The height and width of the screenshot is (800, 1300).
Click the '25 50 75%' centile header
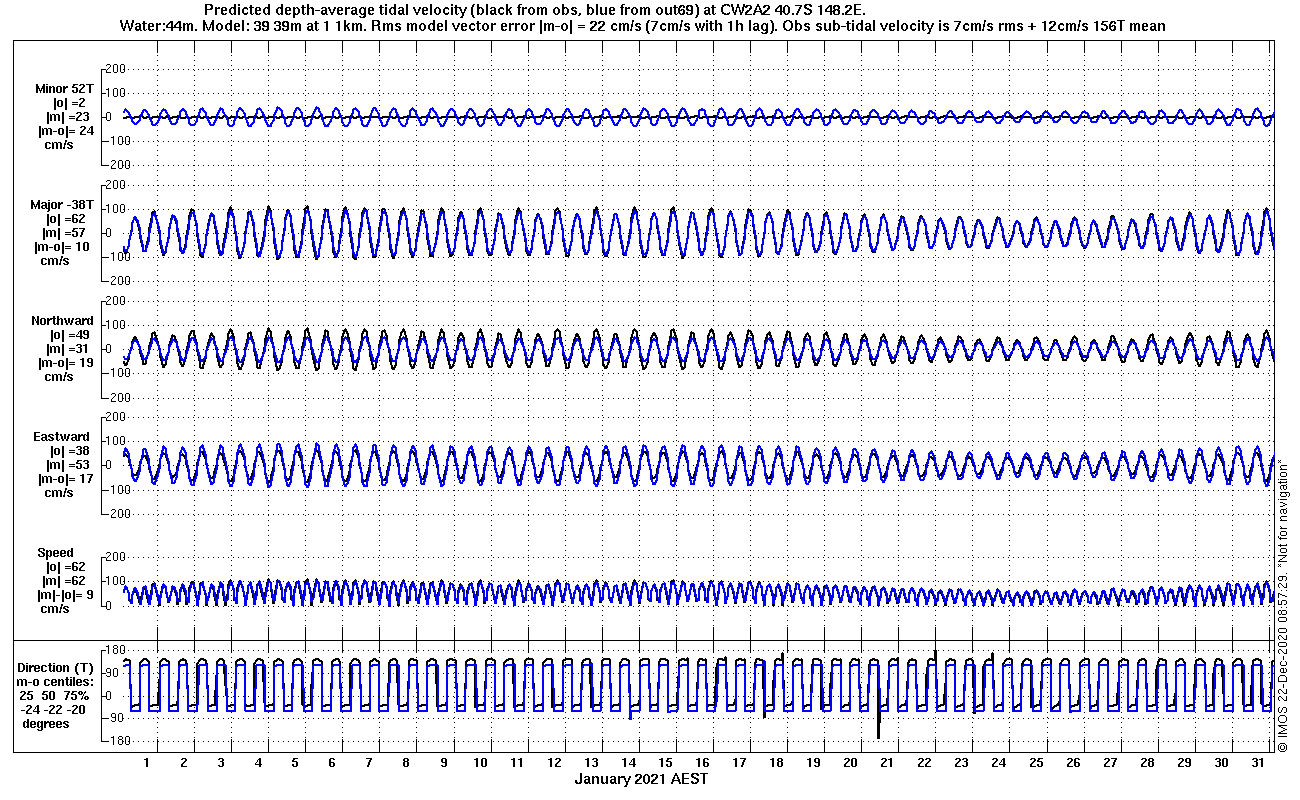tap(55, 695)
